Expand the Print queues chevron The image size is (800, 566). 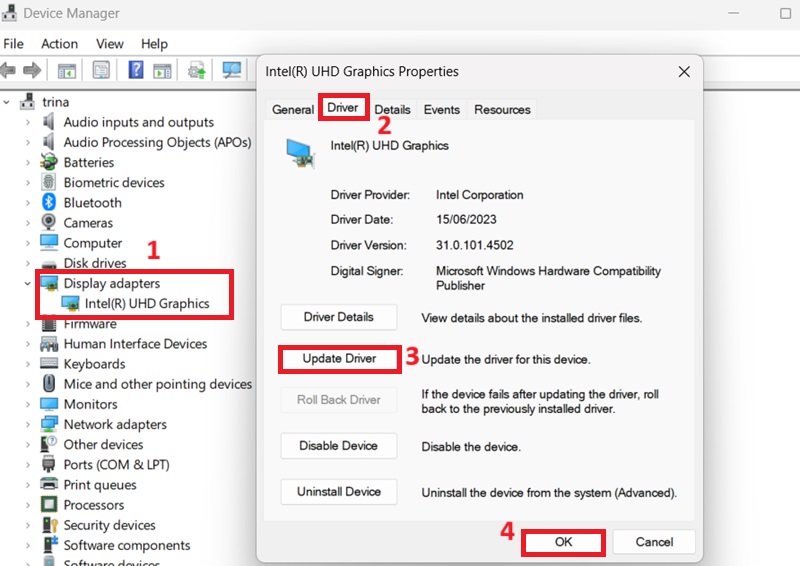tap(28, 485)
